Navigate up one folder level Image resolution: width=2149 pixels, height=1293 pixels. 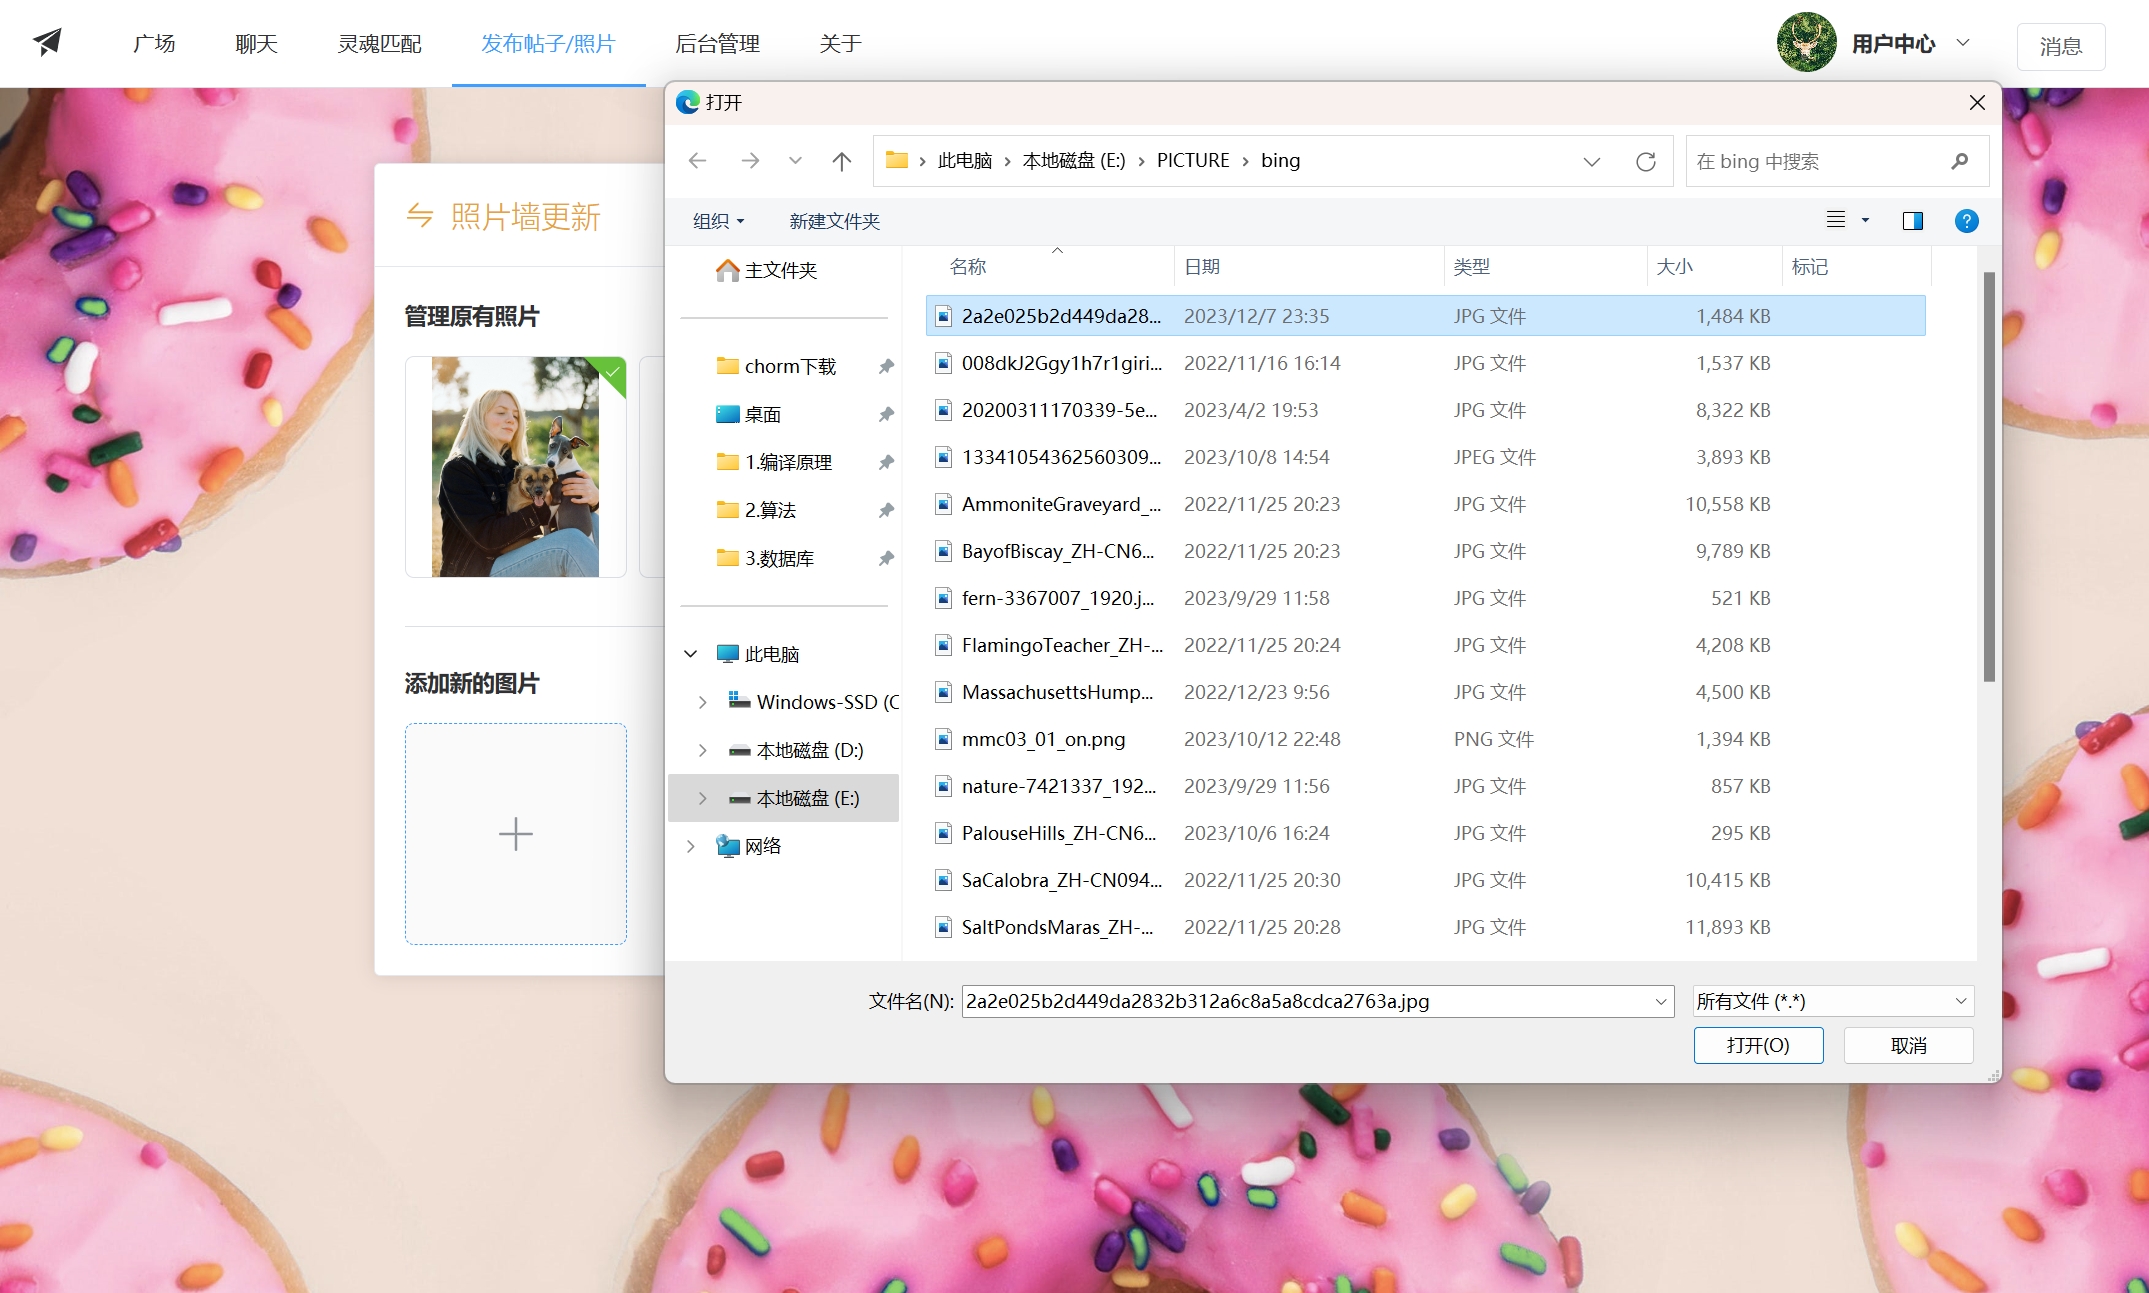[841, 161]
